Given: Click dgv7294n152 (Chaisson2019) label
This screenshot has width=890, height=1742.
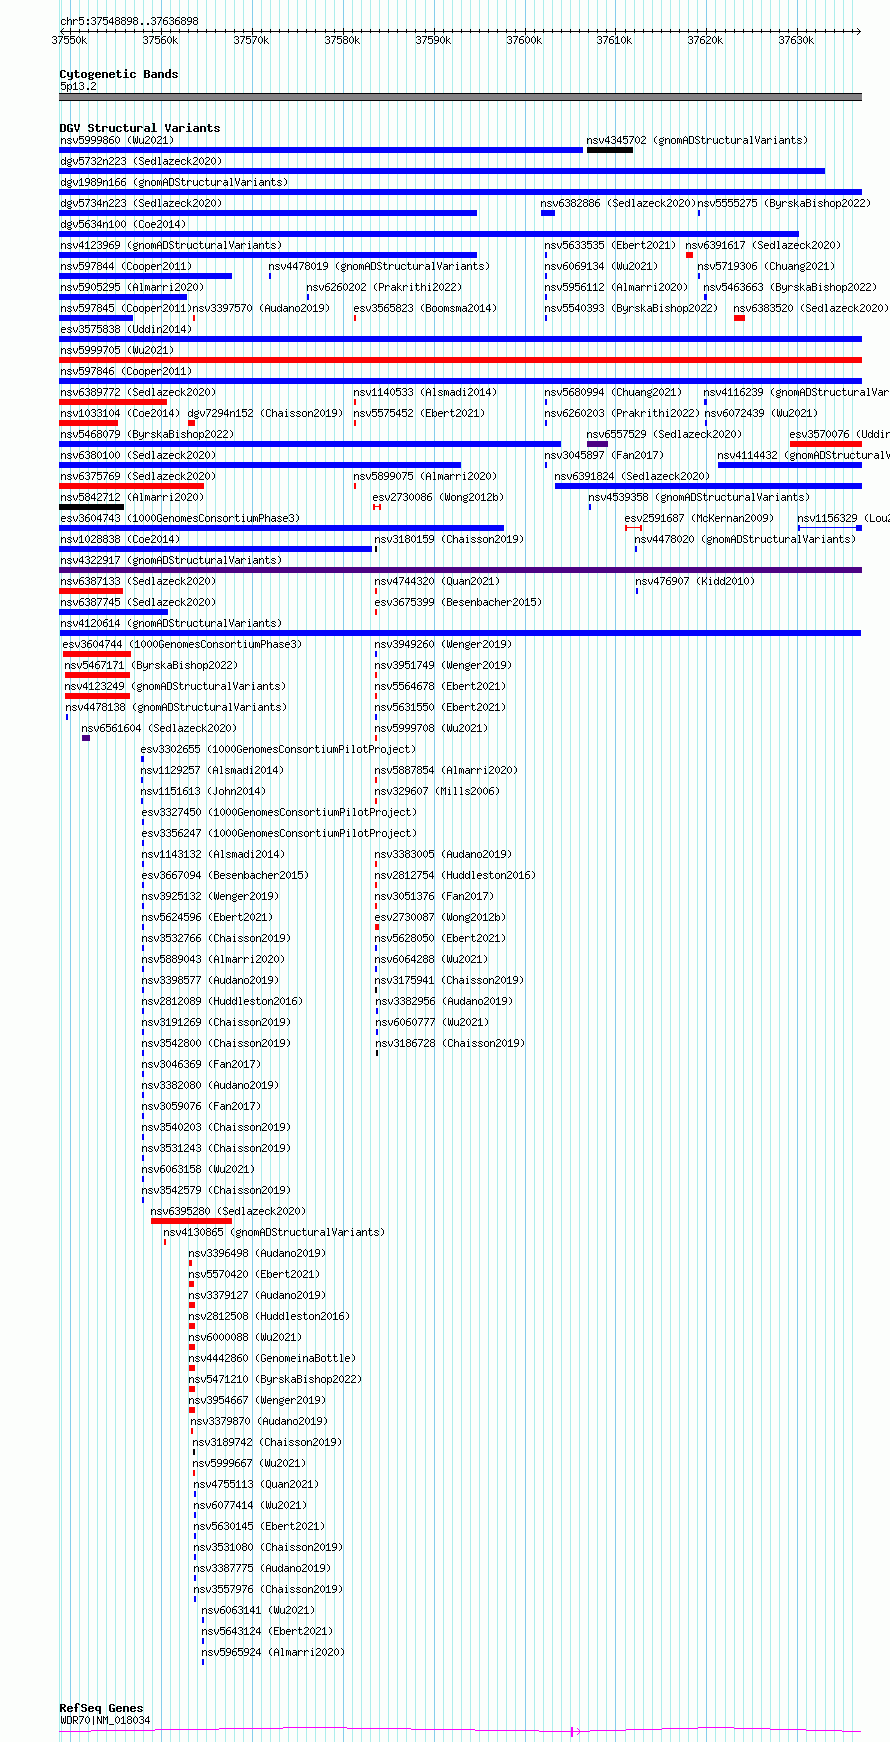Looking at the screenshot, I should [x=265, y=414].
